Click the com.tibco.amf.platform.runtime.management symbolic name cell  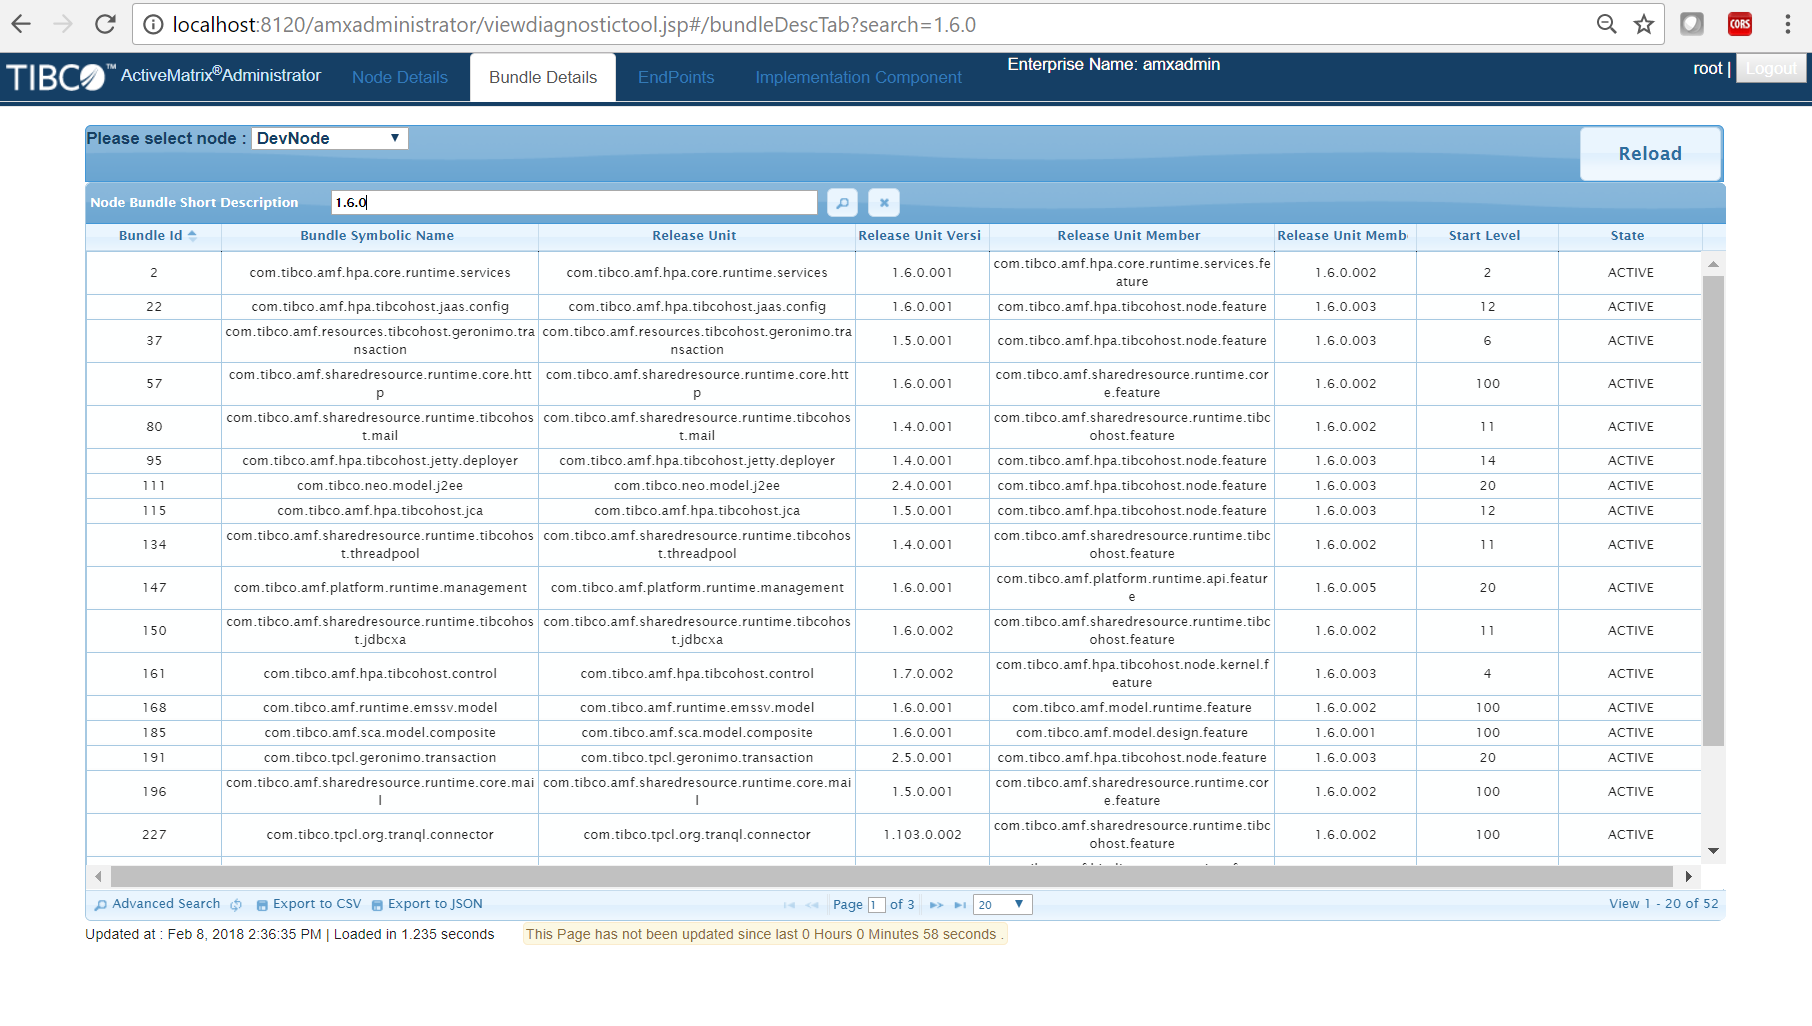pyautogui.click(x=380, y=588)
